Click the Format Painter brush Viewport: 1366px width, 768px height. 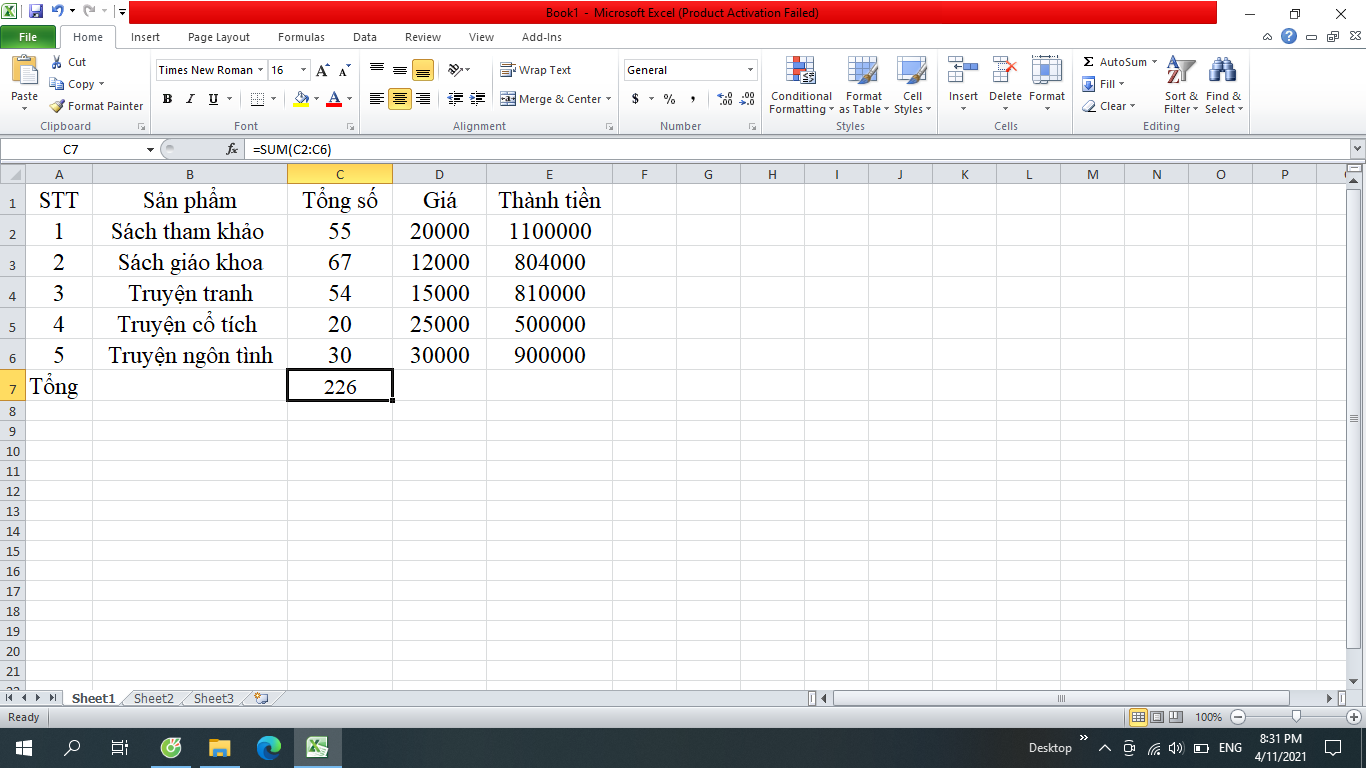57,106
